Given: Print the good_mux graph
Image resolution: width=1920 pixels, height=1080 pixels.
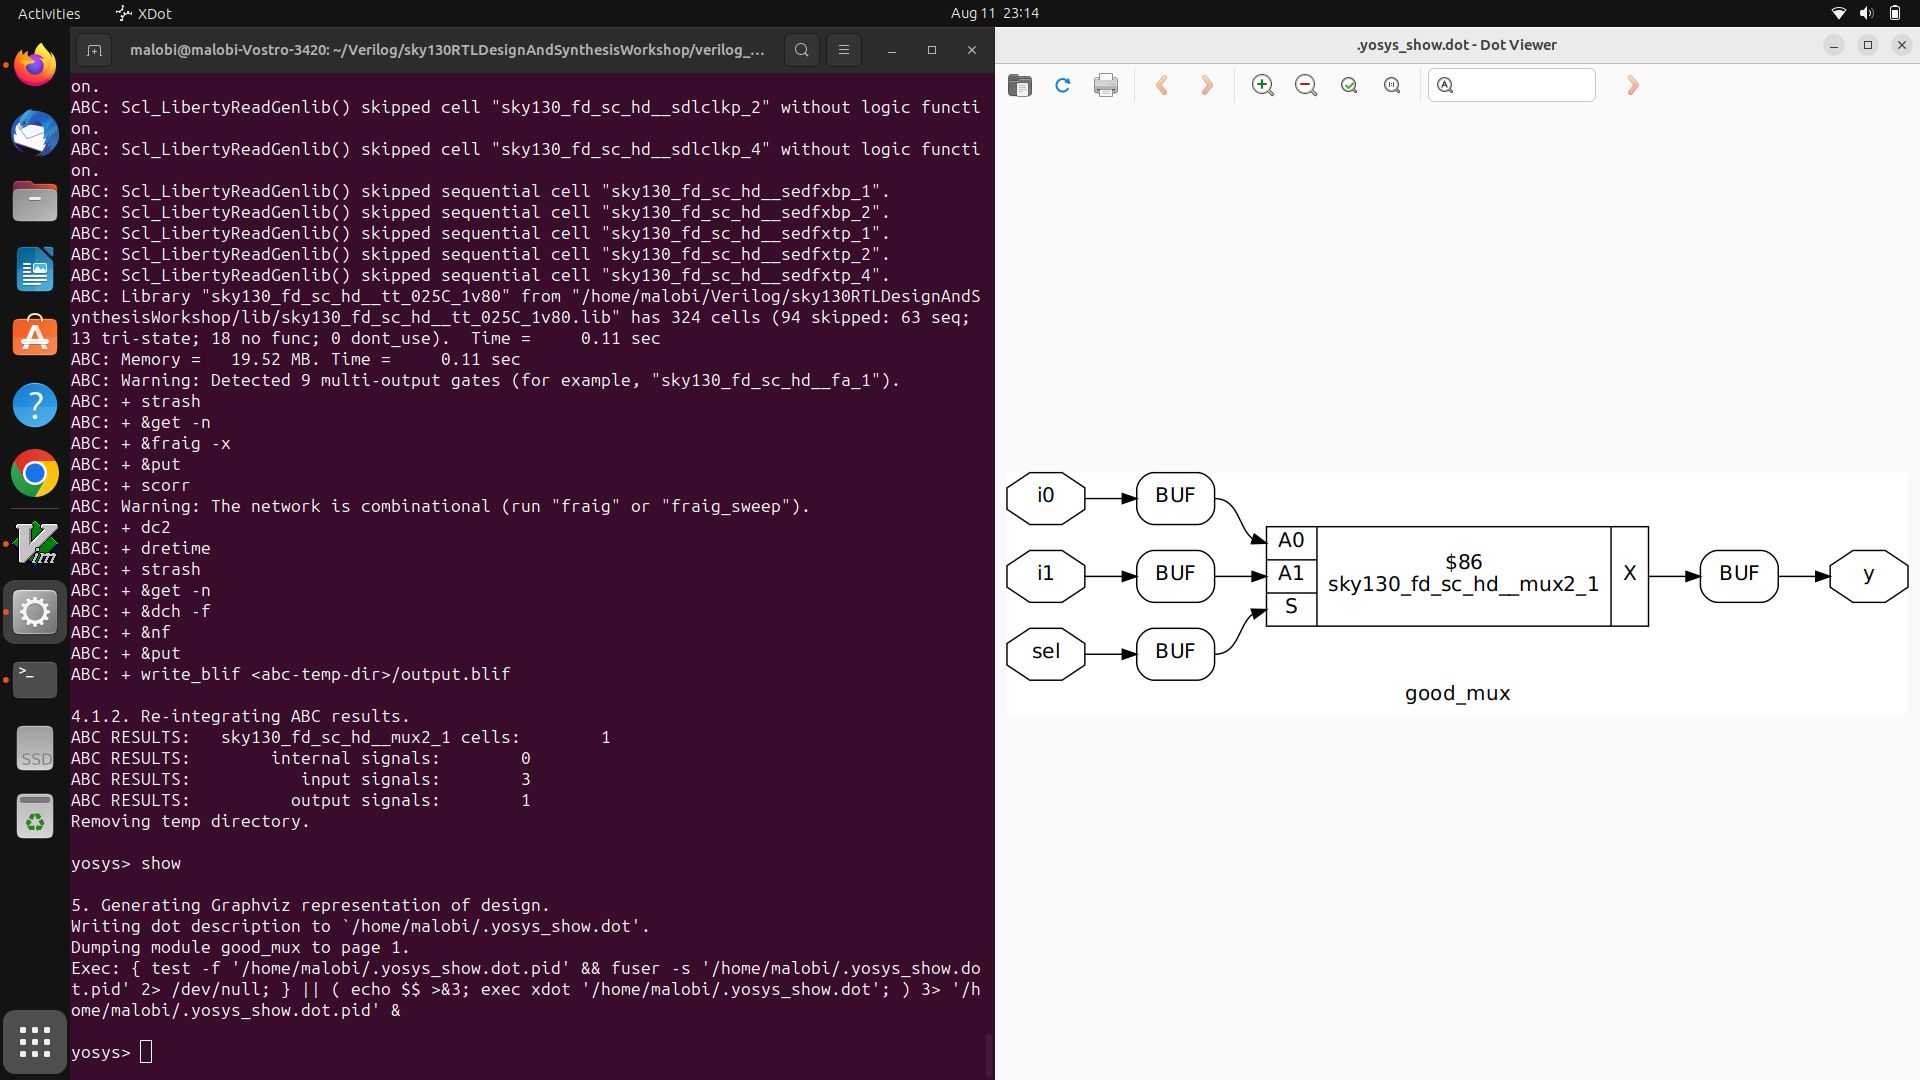Looking at the screenshot, I should pyautogui.click(x=1105, y=85).
